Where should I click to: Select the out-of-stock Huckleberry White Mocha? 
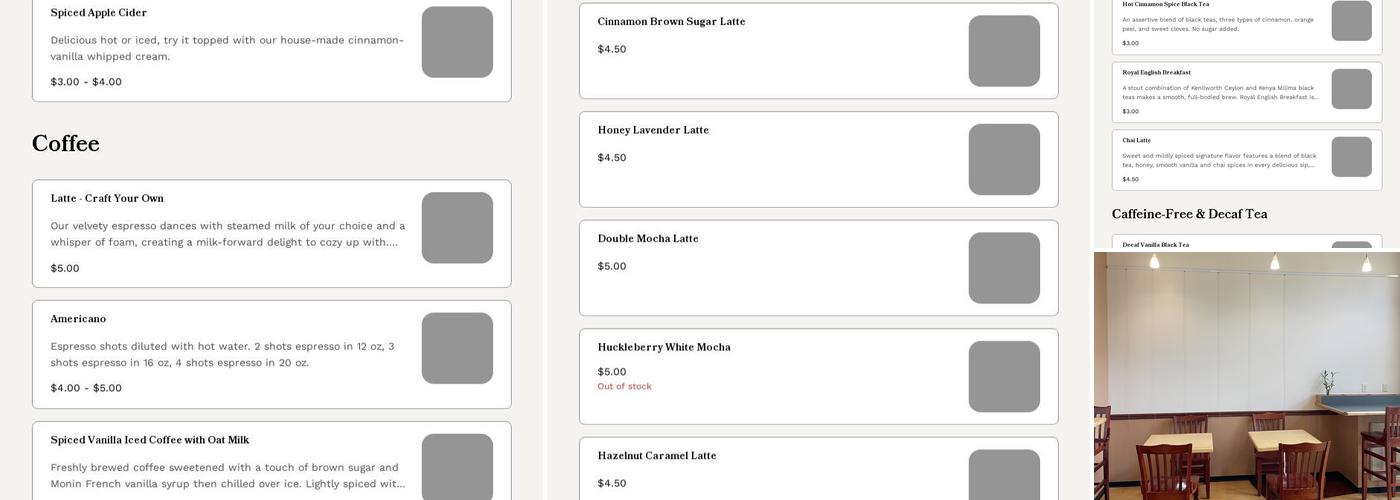(664, 348)
